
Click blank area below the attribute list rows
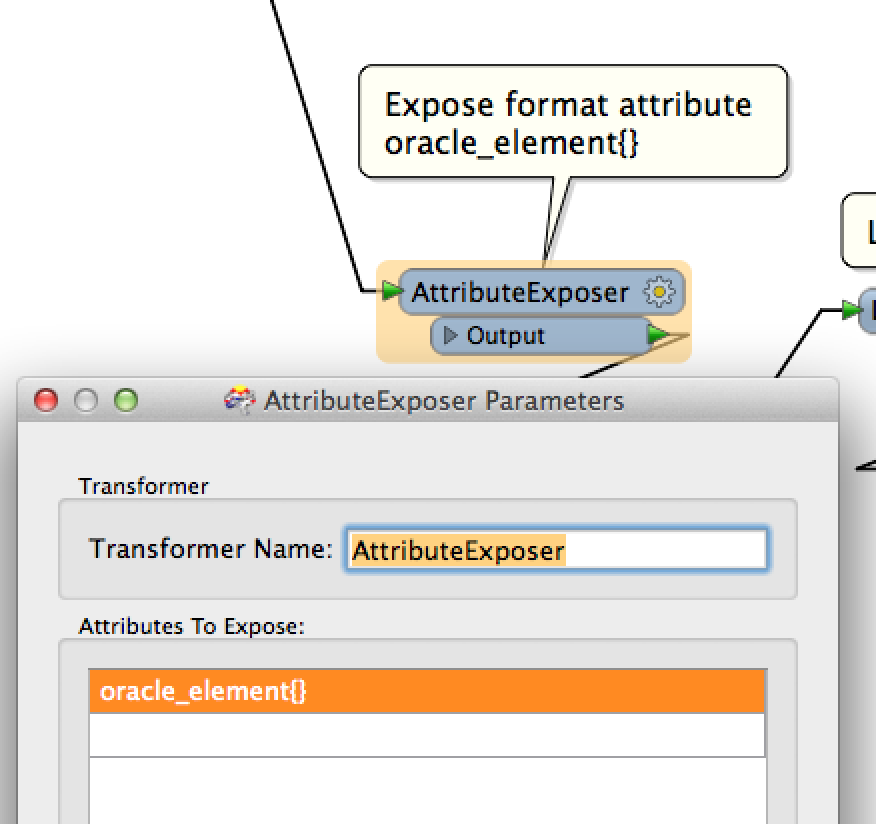point(427,790)
